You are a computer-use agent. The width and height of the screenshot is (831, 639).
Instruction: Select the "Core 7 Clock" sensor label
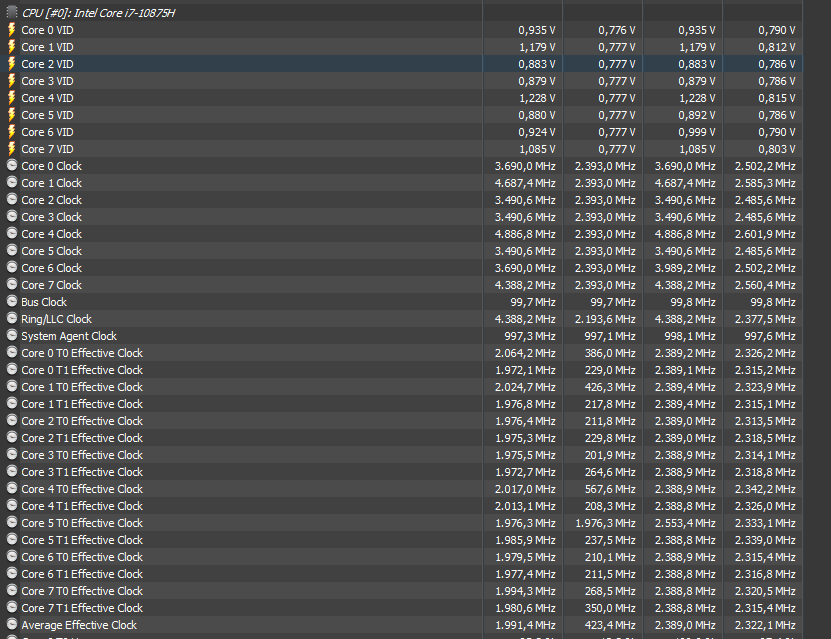(51, 285)
